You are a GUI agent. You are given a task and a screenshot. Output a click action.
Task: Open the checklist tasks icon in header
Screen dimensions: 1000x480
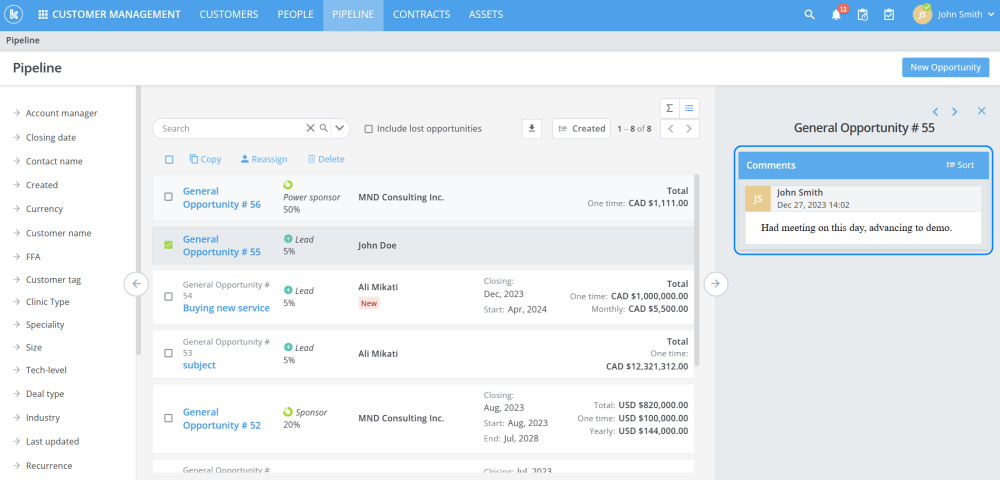889,15
